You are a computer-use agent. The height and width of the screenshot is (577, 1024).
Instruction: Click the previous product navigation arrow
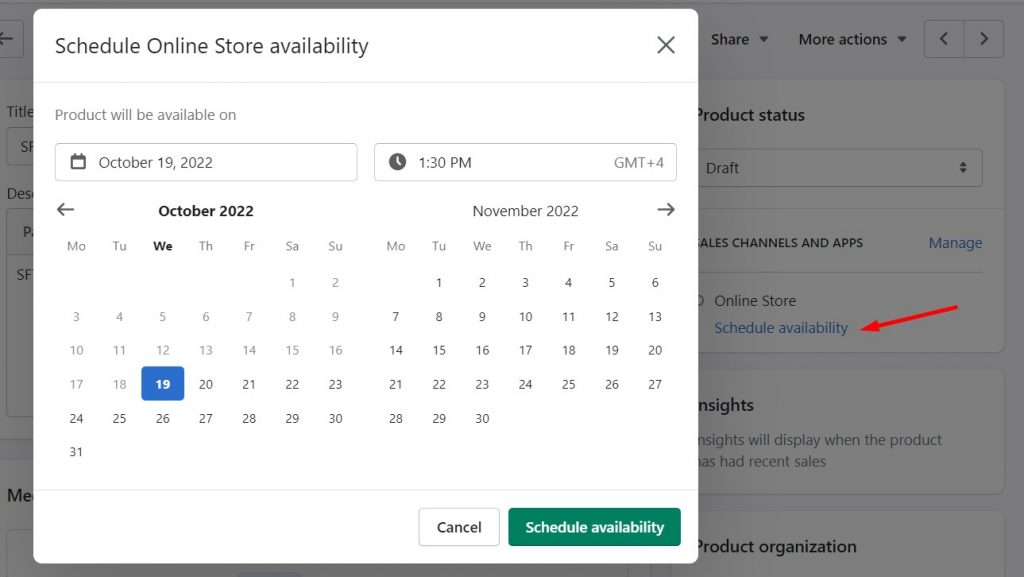click(x=946, y=39)
